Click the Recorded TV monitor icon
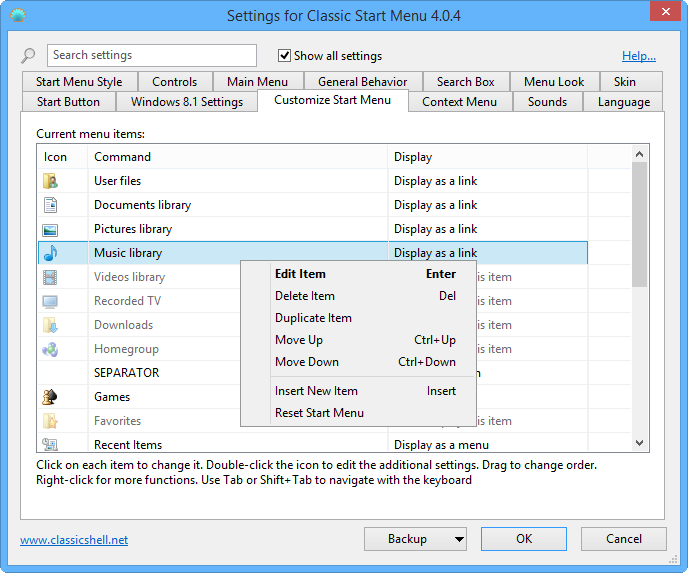 click(50, 301)
